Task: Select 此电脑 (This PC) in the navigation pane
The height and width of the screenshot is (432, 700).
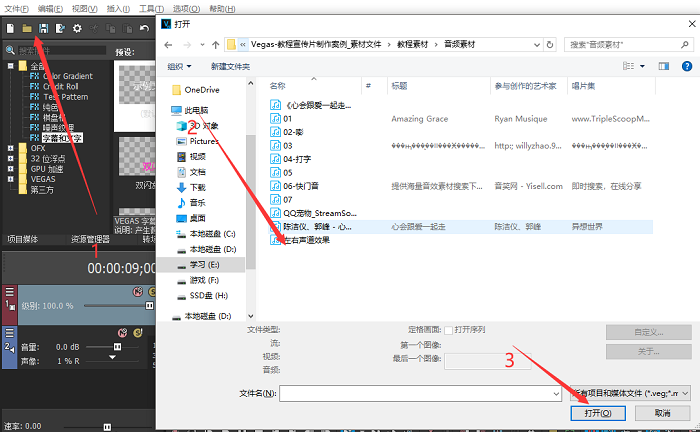Action: (190, 110)
